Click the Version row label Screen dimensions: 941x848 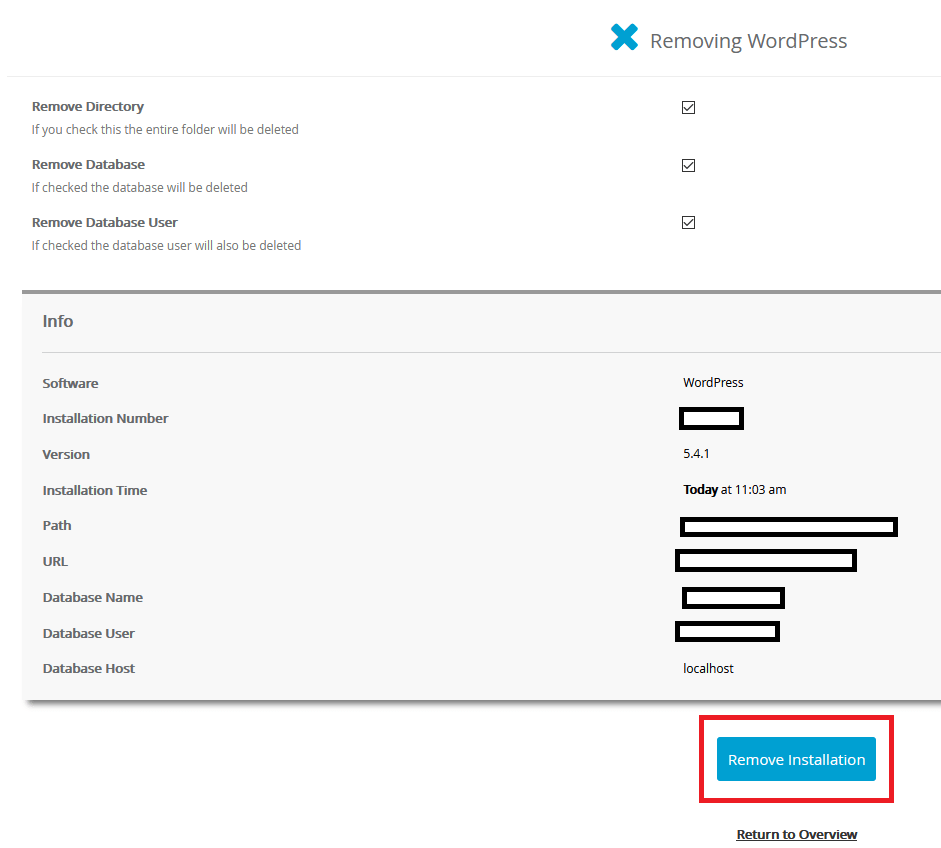pos(66,454)
